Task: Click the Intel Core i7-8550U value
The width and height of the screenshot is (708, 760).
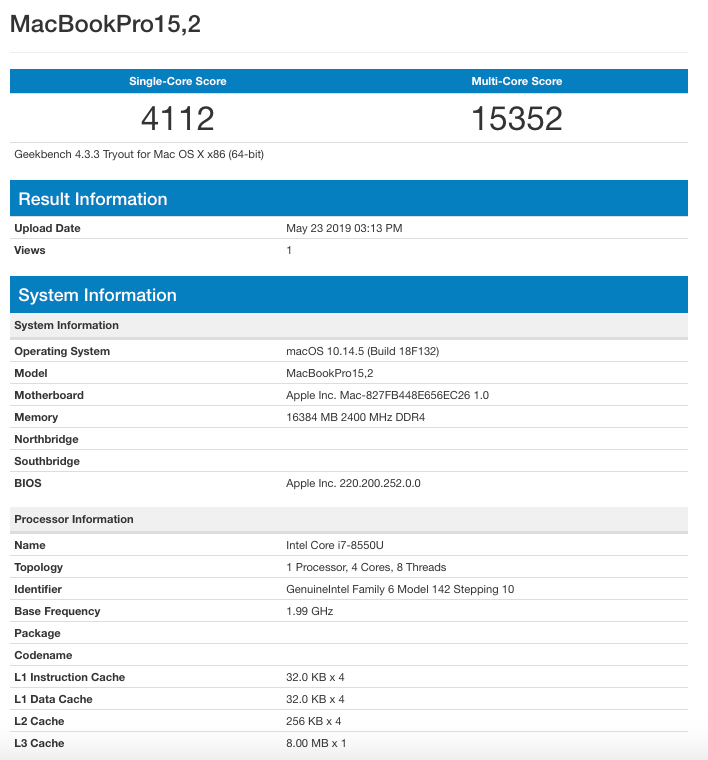Action: click(335, 545)
